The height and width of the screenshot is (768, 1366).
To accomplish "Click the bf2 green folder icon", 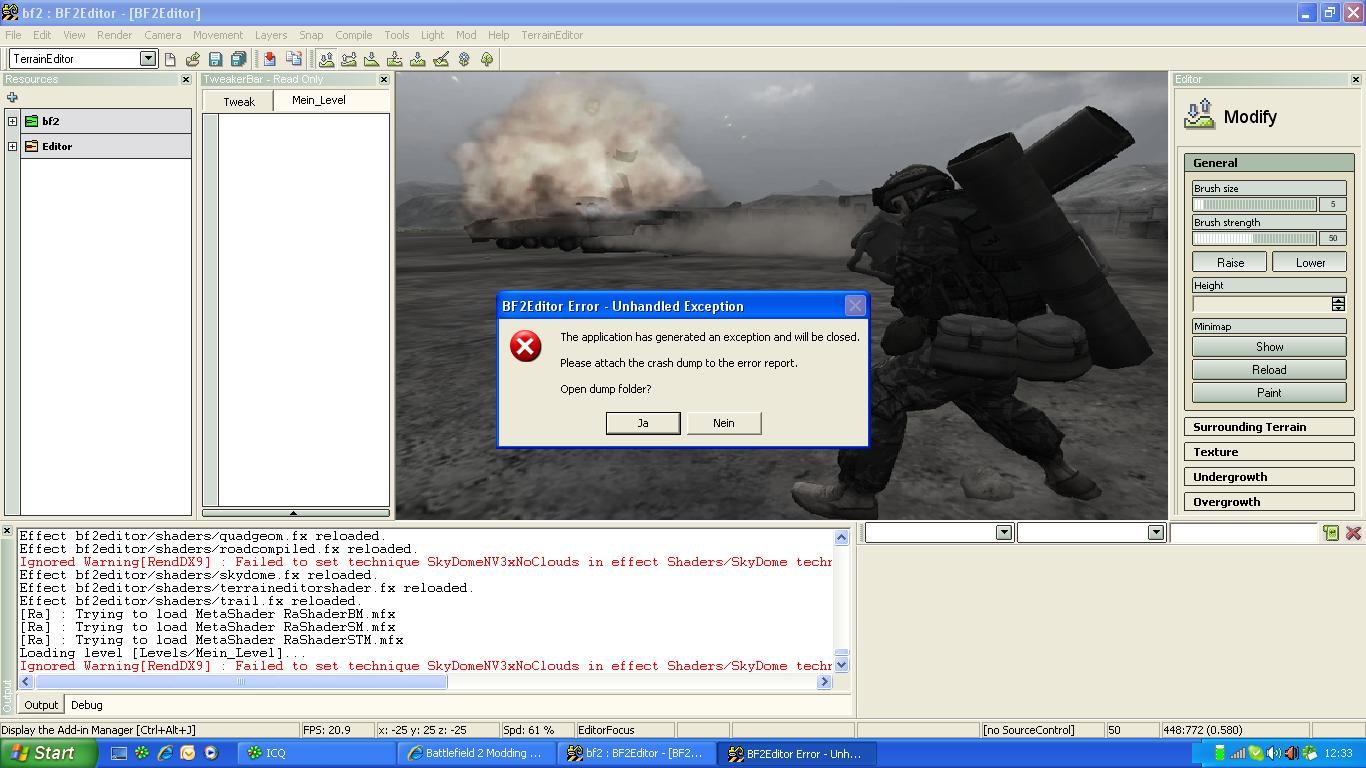I will point(32,121).
